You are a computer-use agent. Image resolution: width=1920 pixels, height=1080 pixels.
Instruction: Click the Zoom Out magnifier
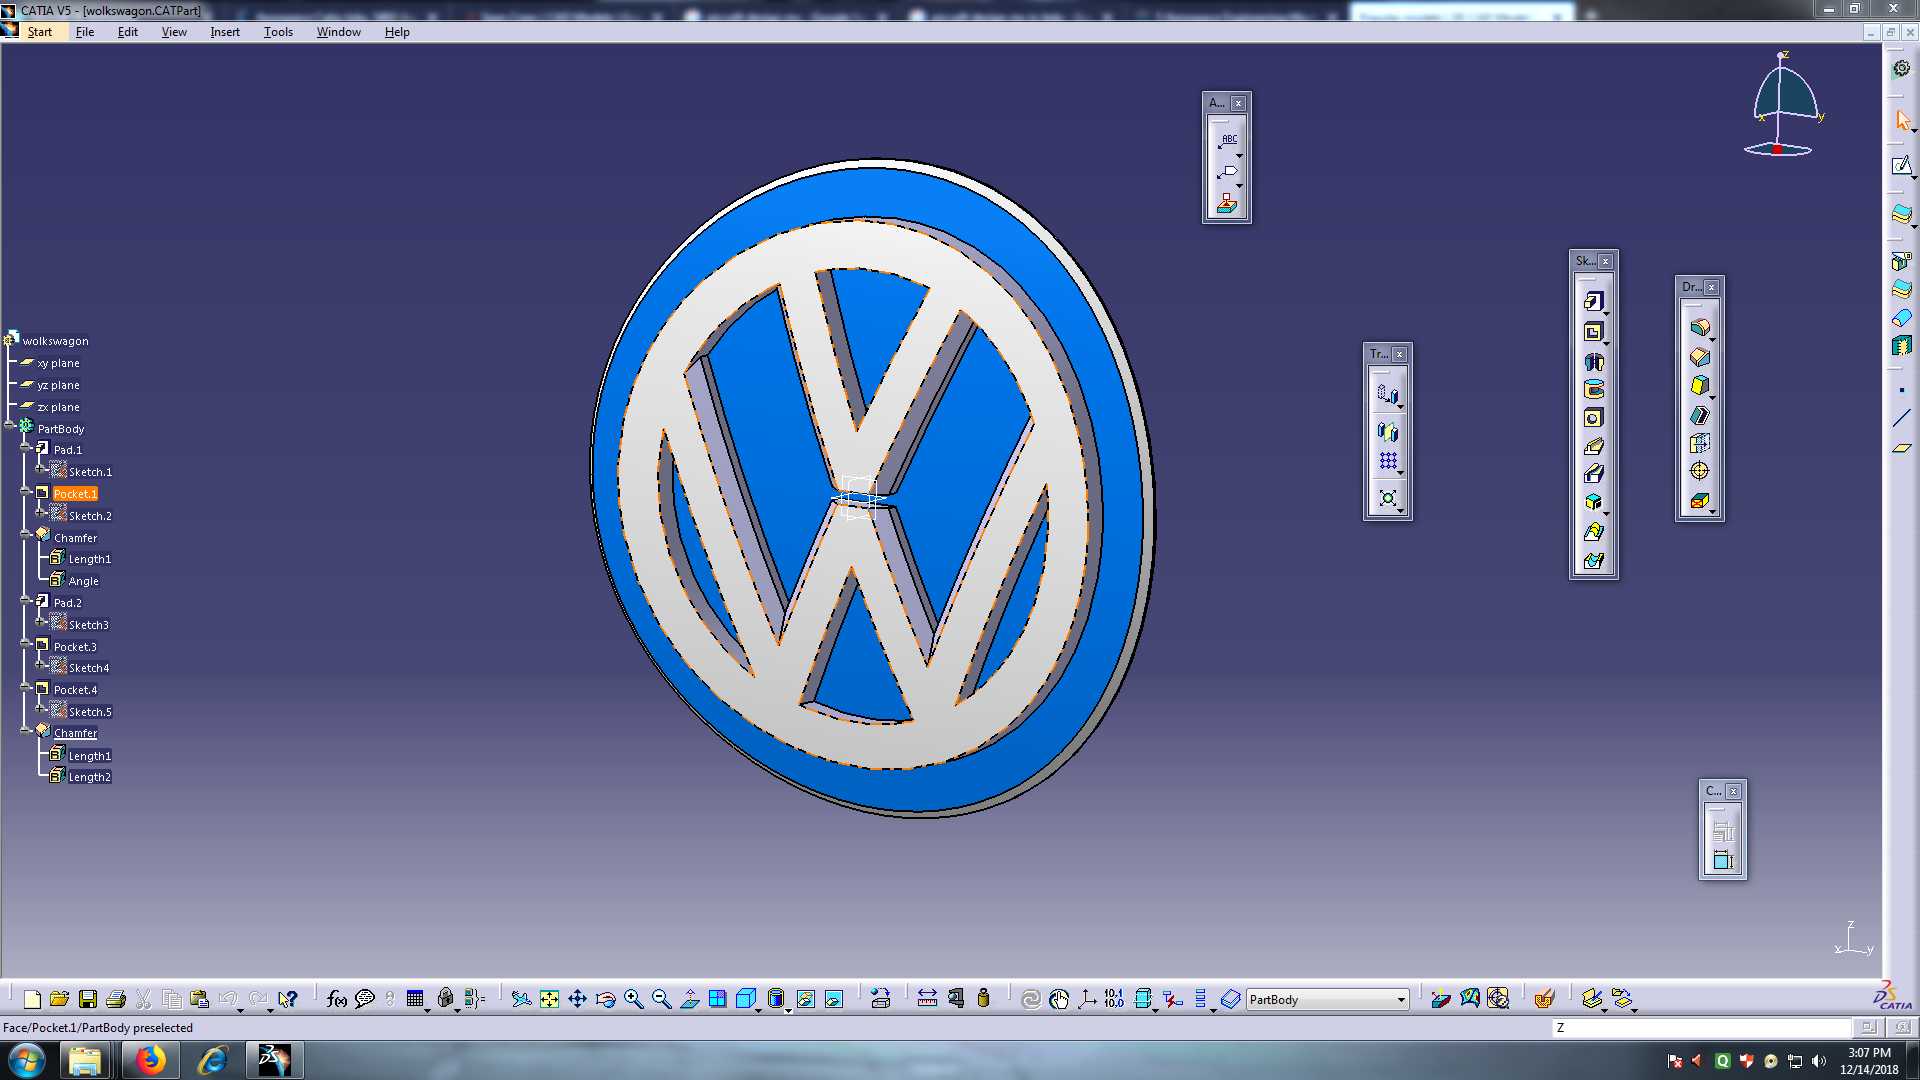[x=661, y=999]
